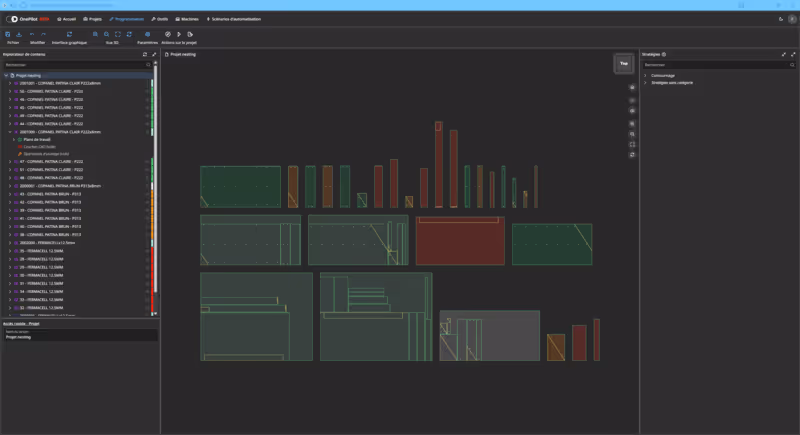Expand the 2000001 - COPANEL PATINA BRUN node

[x=10, y=186]
